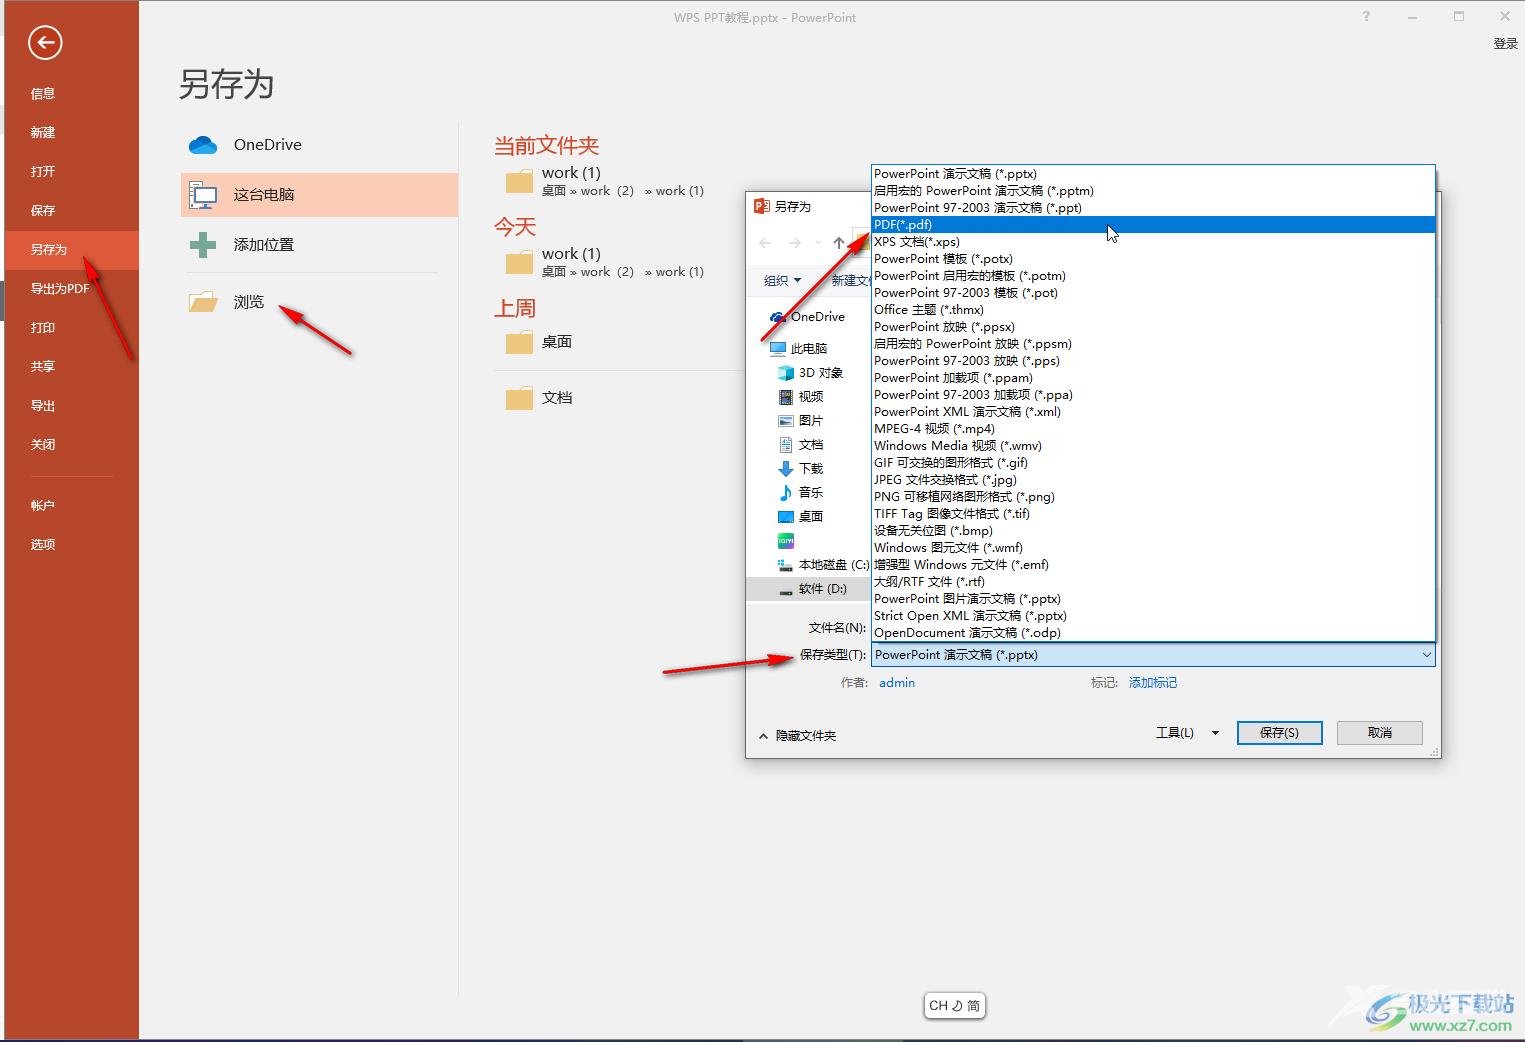Select 桌面 in dialog tree
This screenshot has width=1525, height=1042.
point(801,517)
